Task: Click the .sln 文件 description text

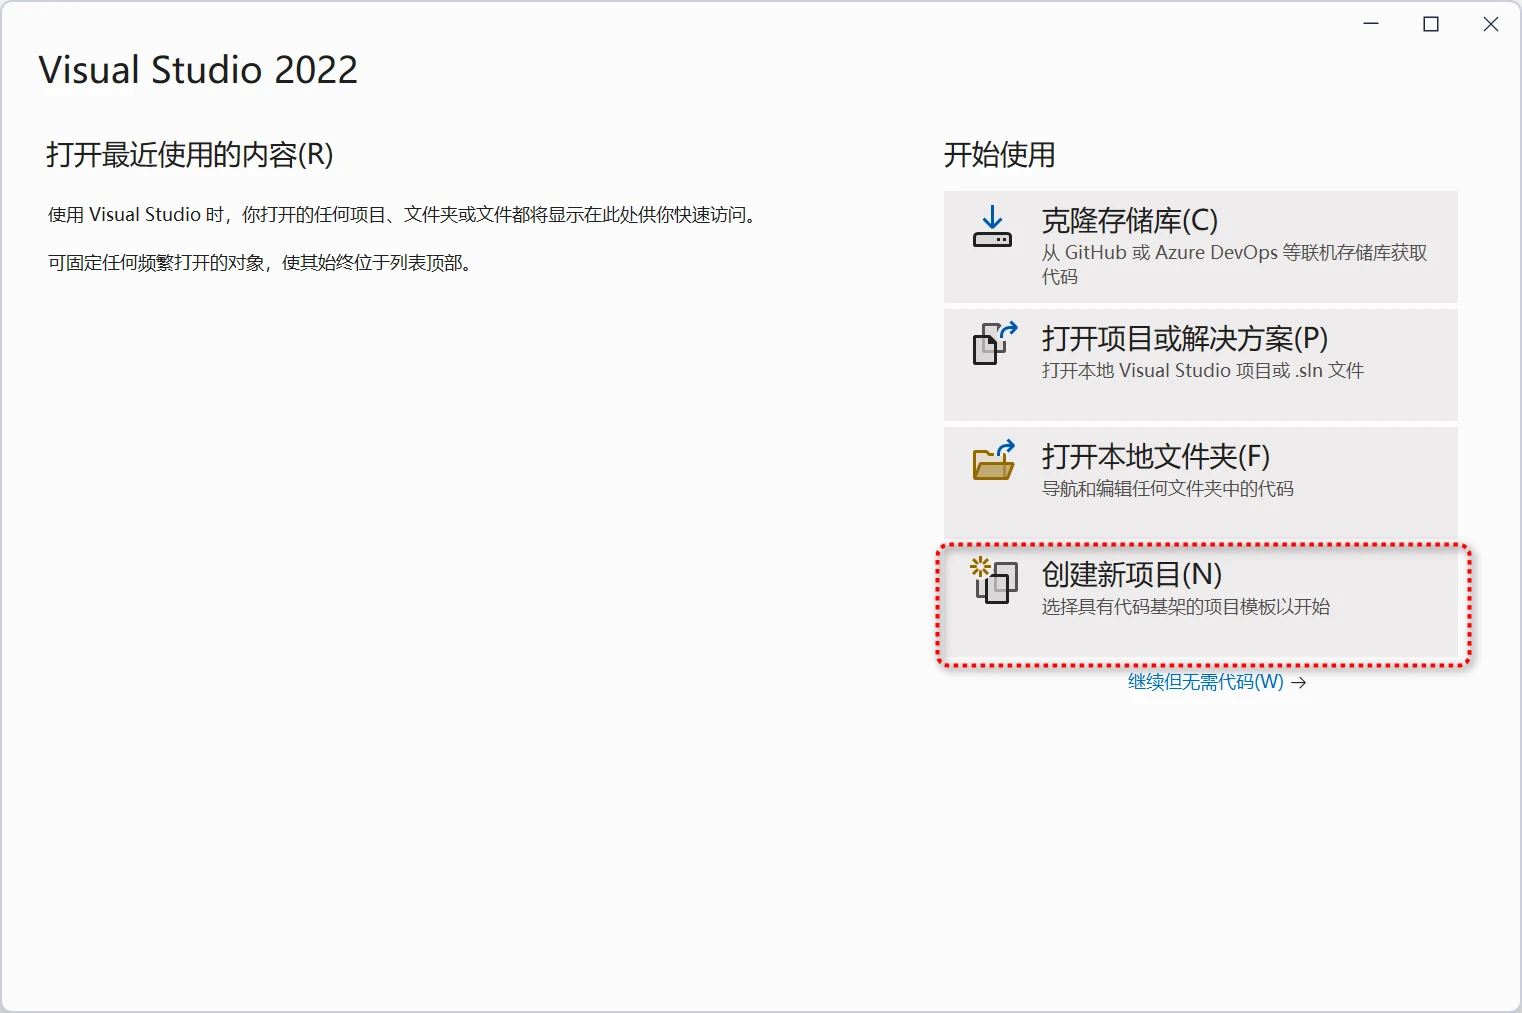Action: click(1202, 371)
